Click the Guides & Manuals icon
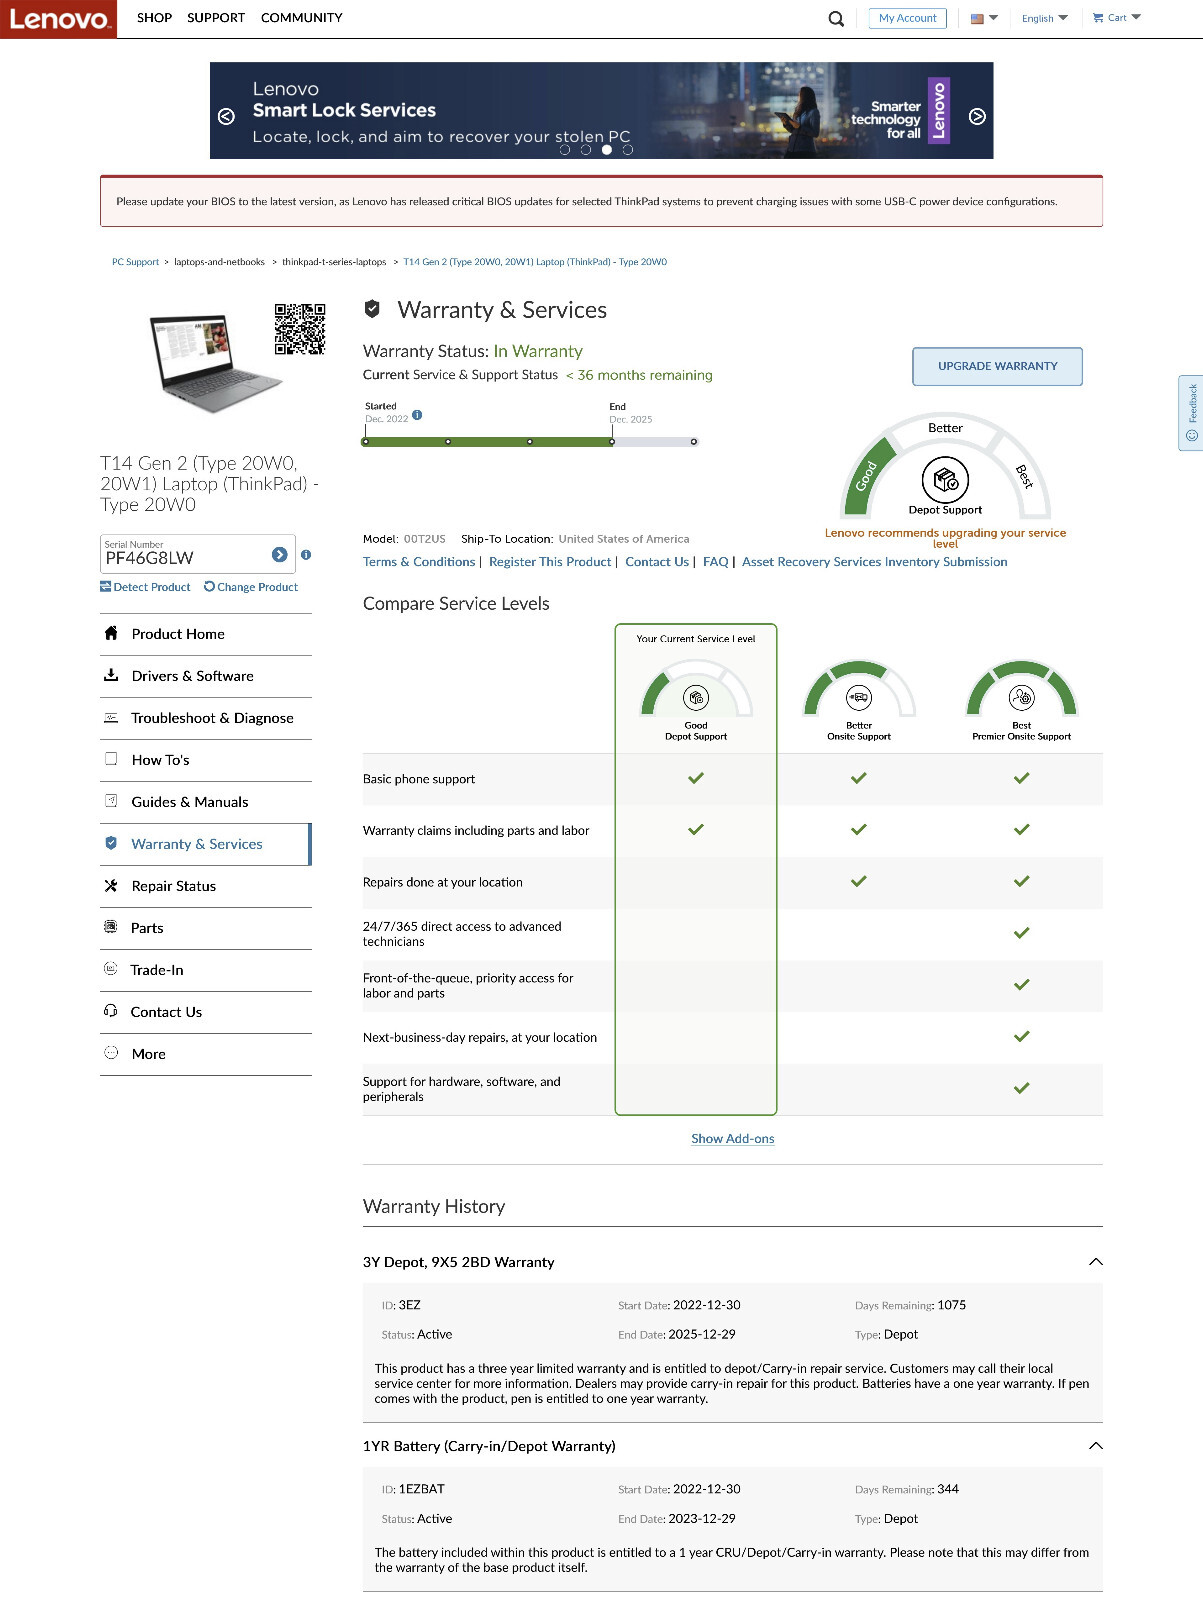1203x1600 pixels. pyautogui.click(x=111, y=801)
